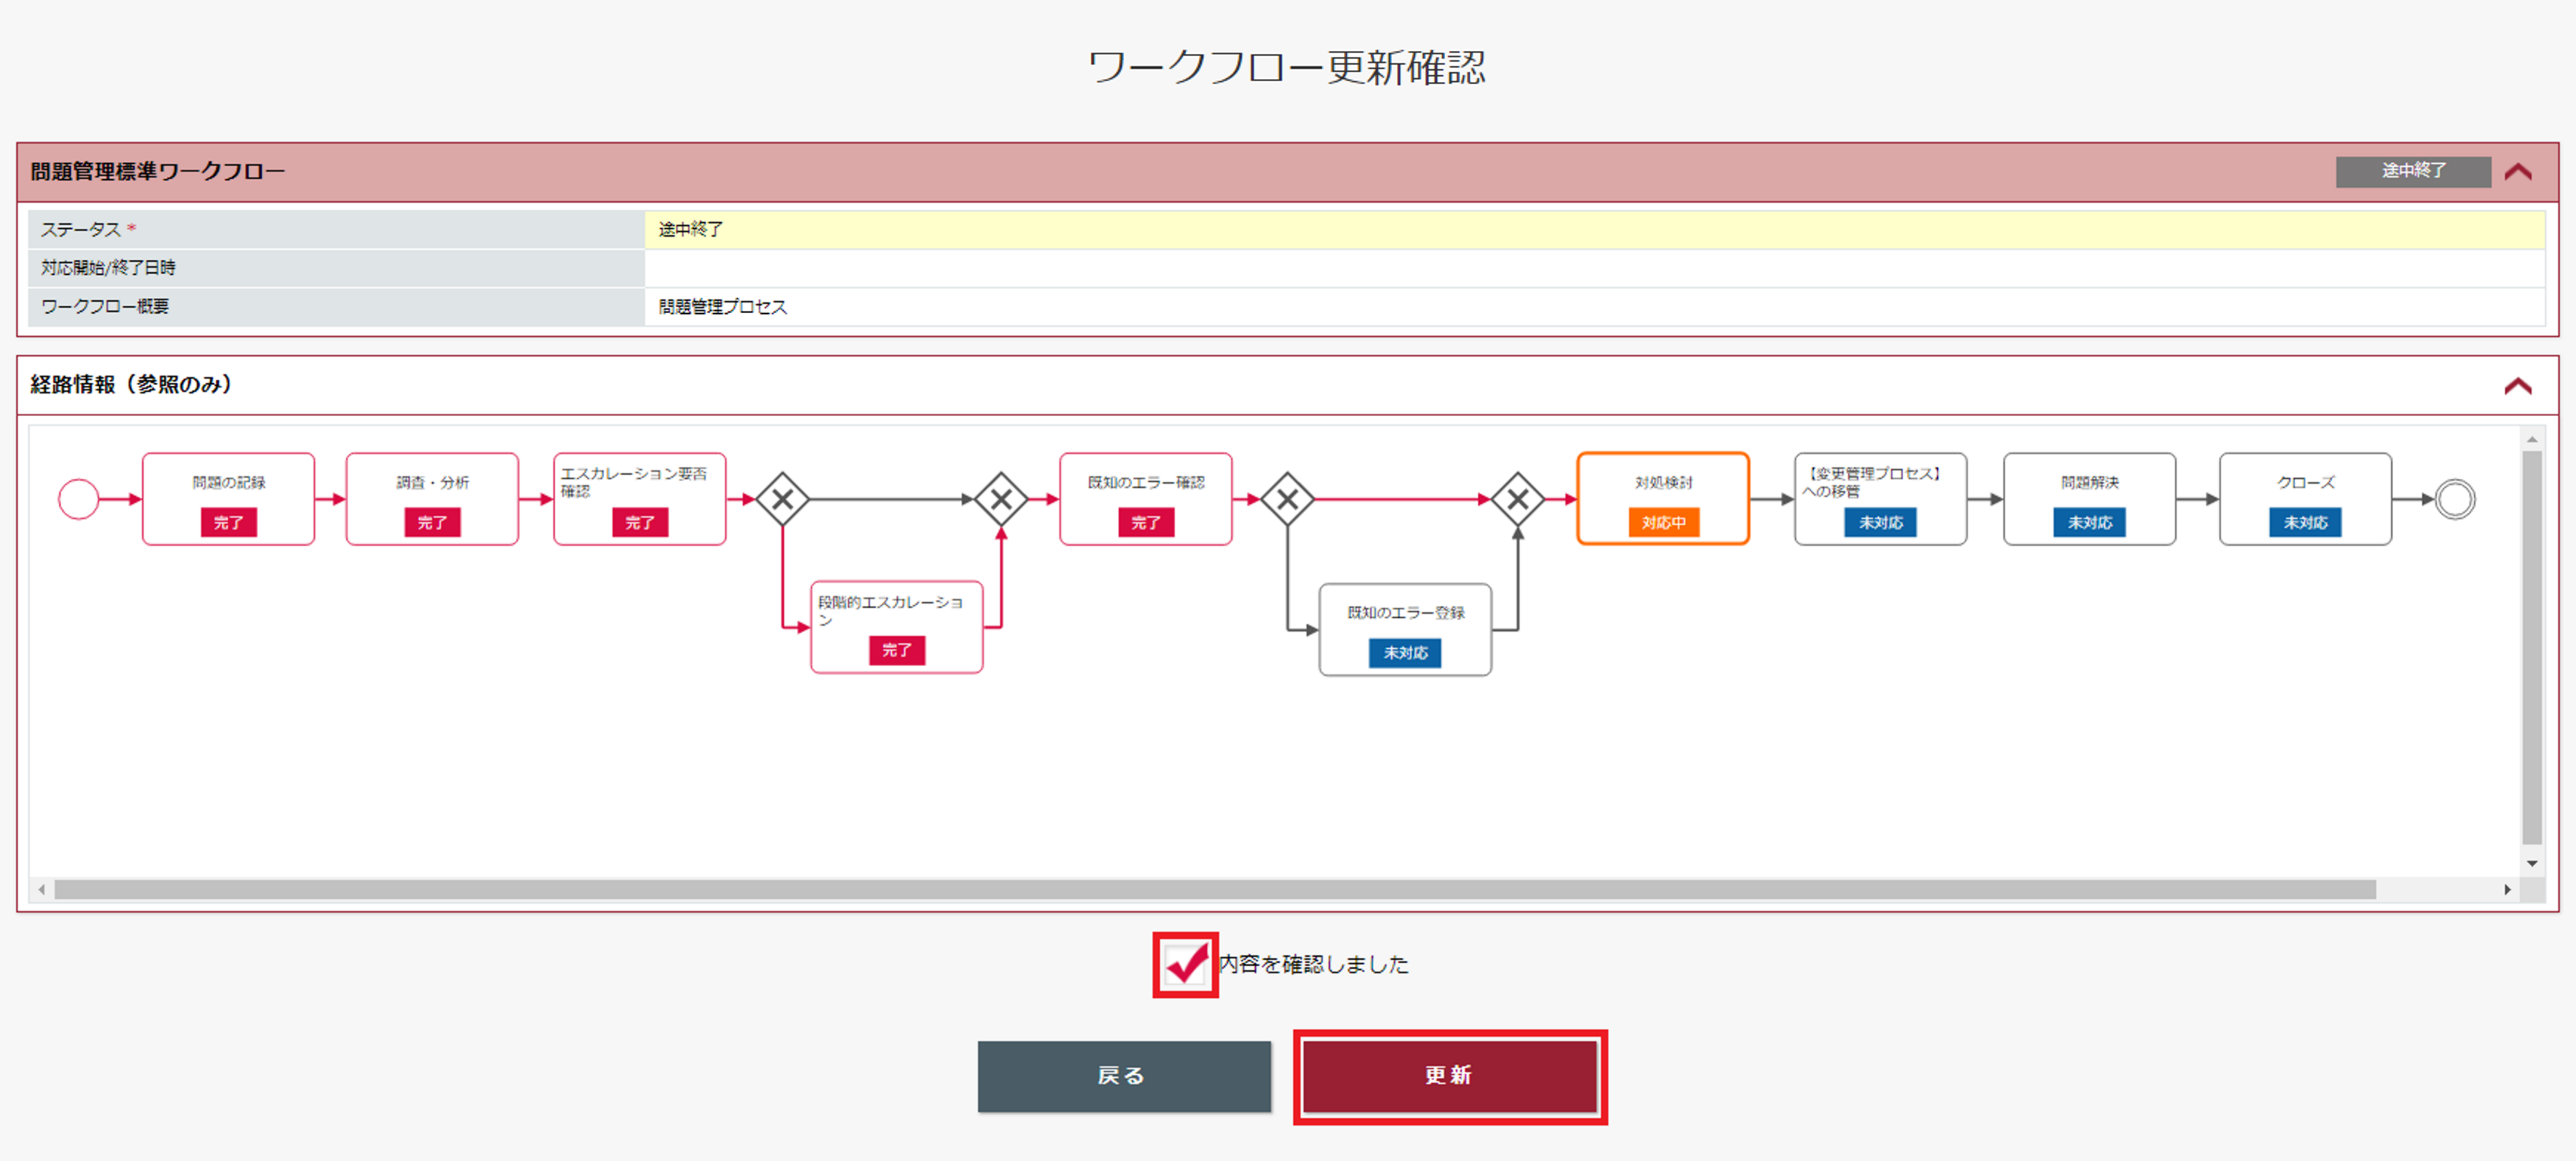Click the diagram vertical scrollbar thumb
This screenshot has width=2576, height=1161.
pyautogui.click(x=2532, y=648)
